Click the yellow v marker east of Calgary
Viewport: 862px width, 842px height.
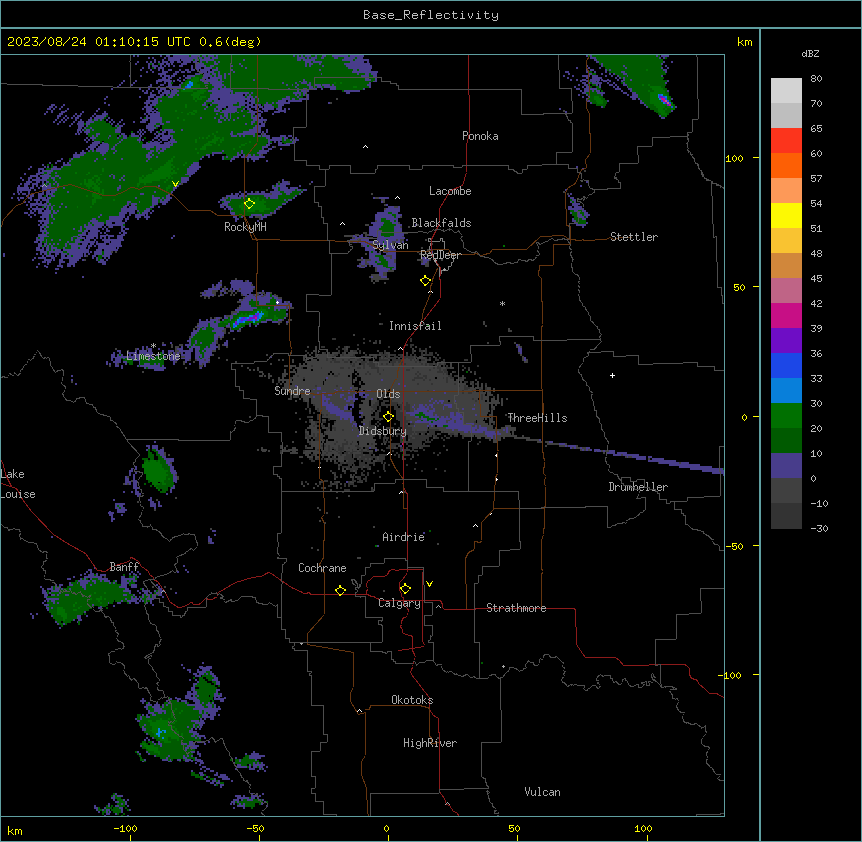[x=429, y=584]
